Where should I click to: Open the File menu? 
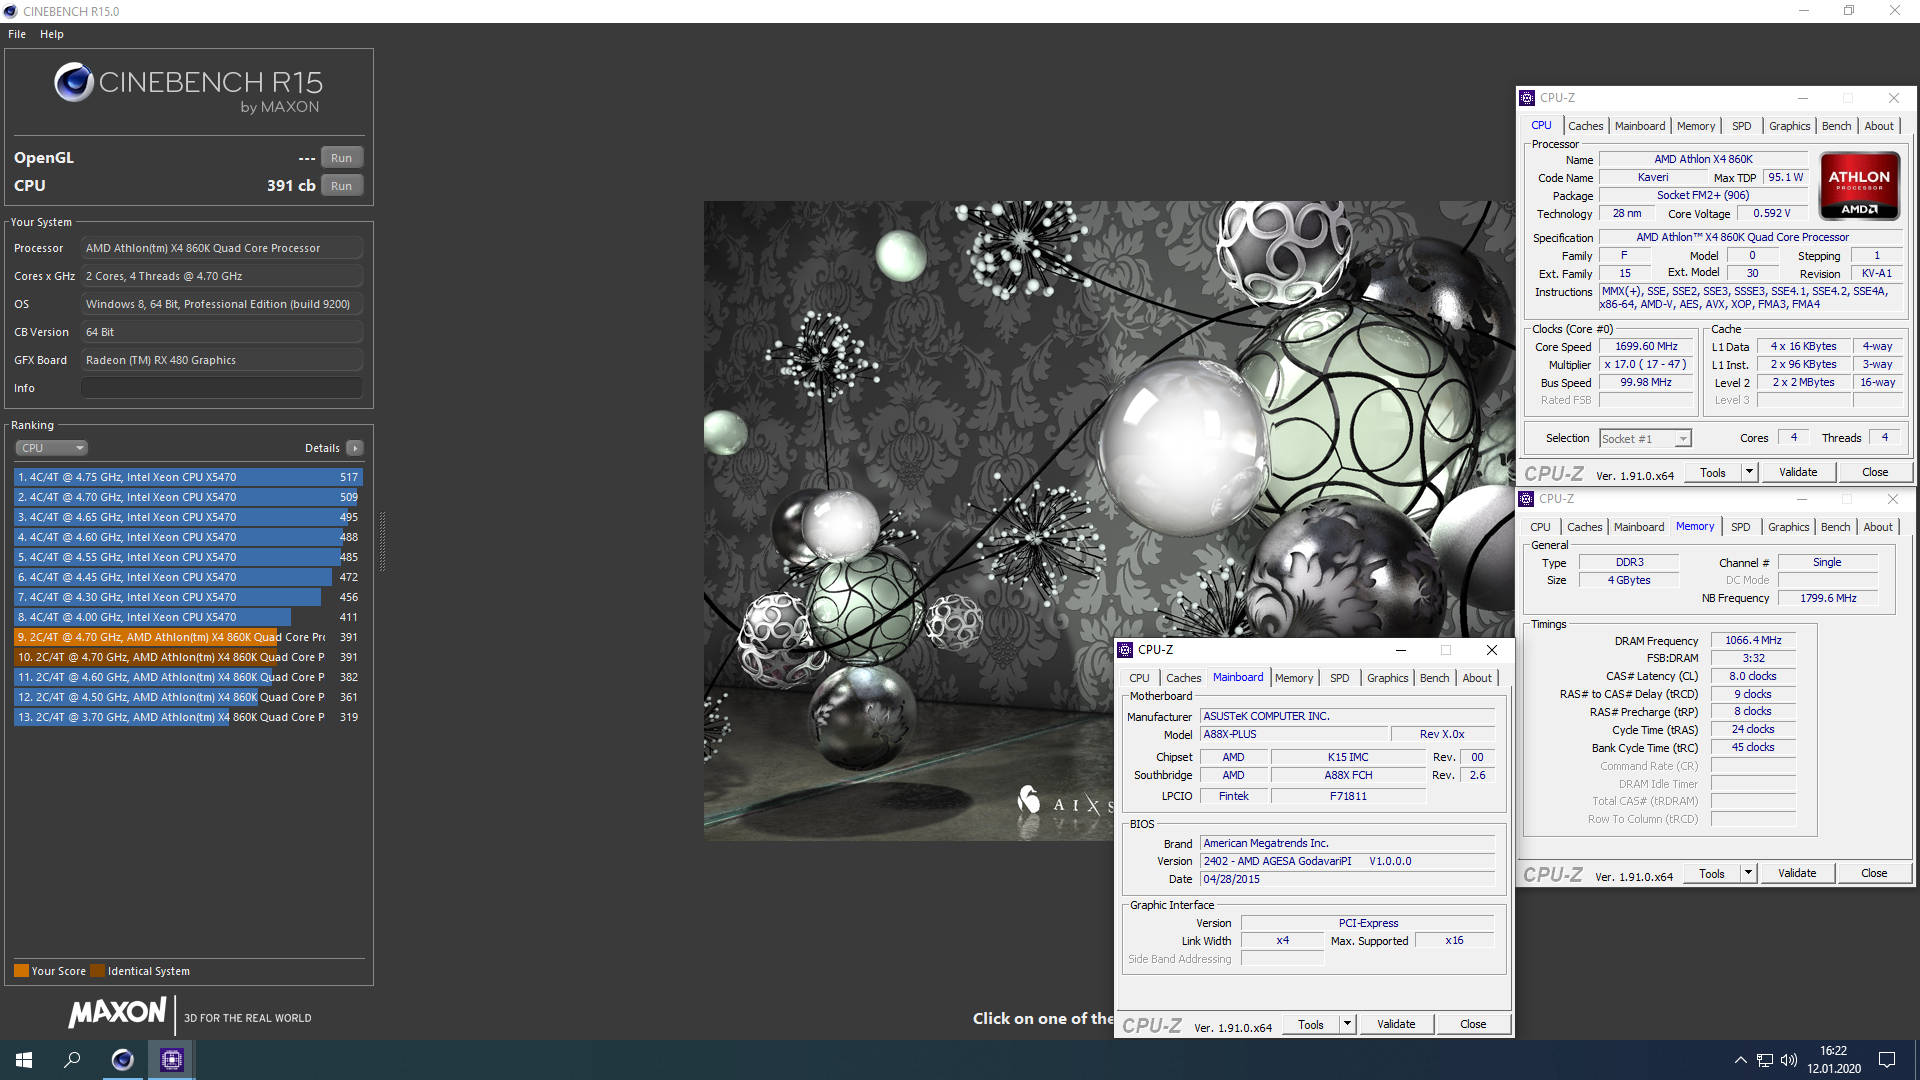pos(17,34)
